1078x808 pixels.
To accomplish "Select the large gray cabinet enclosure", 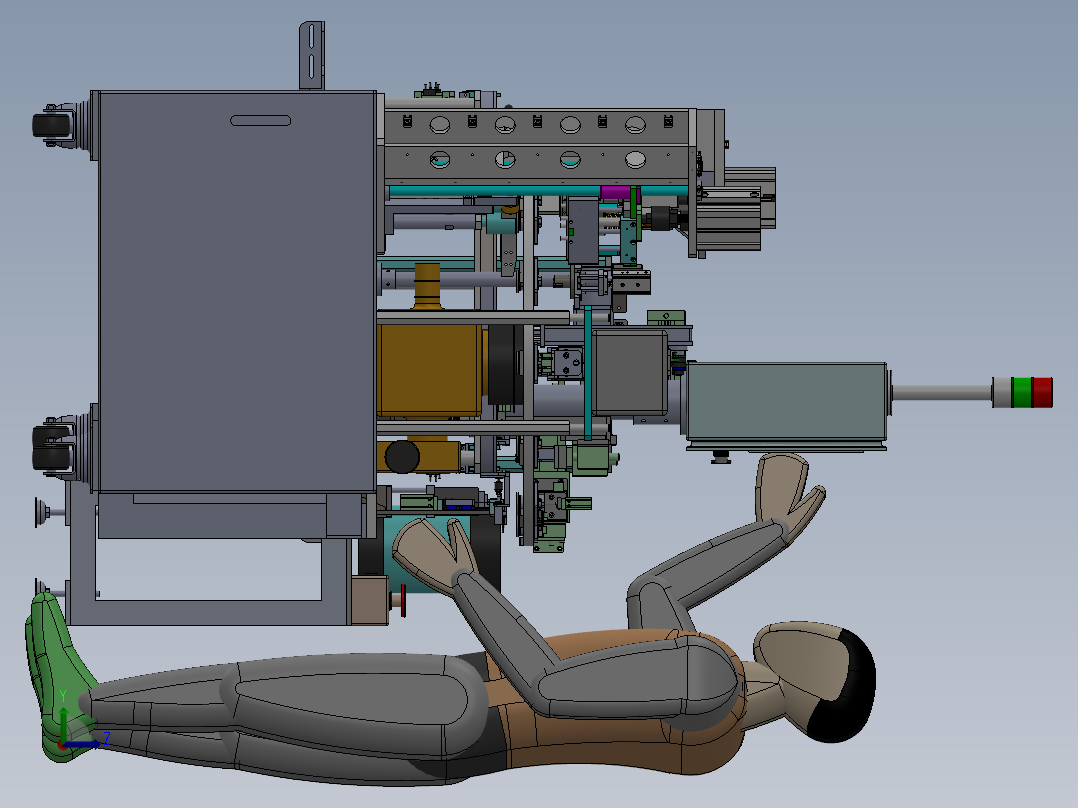I will tap(238, 292).
